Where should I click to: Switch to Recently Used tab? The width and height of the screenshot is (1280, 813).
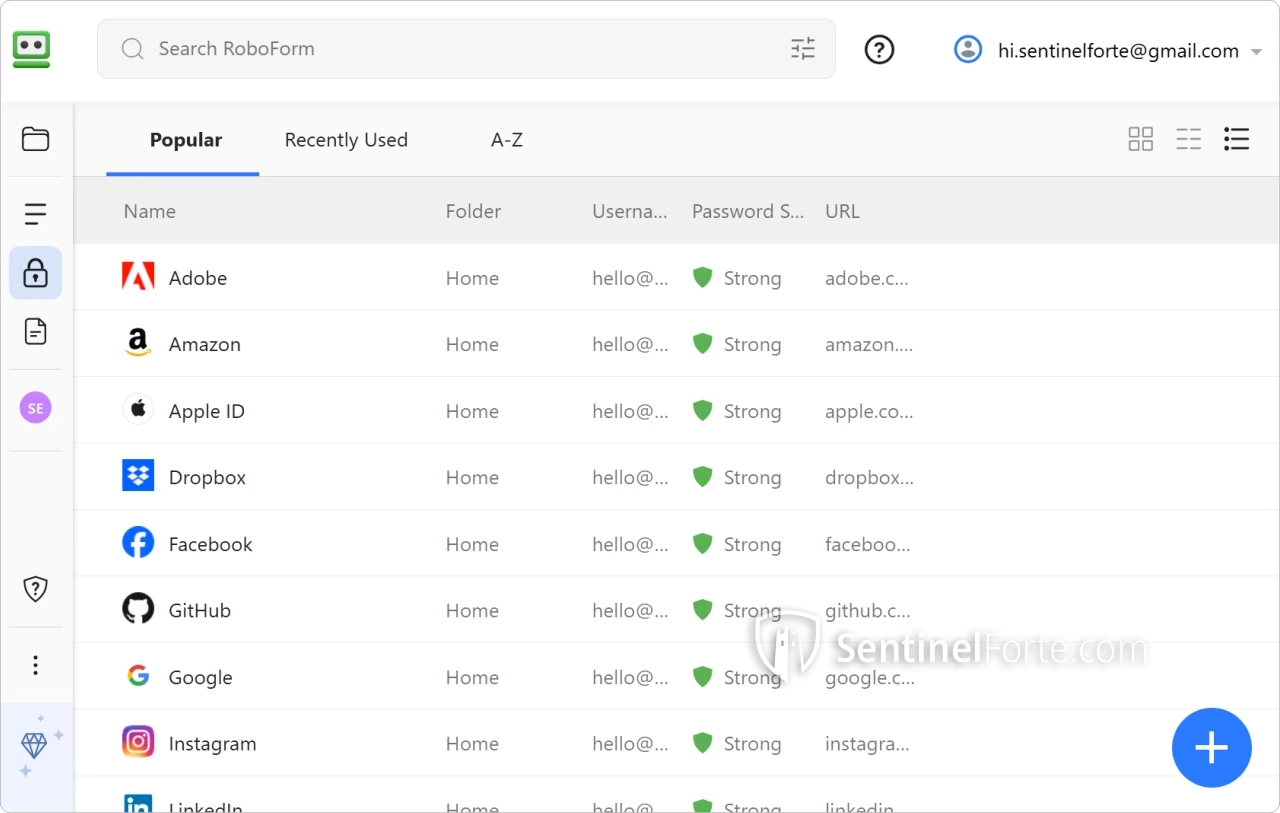point(346,140)
